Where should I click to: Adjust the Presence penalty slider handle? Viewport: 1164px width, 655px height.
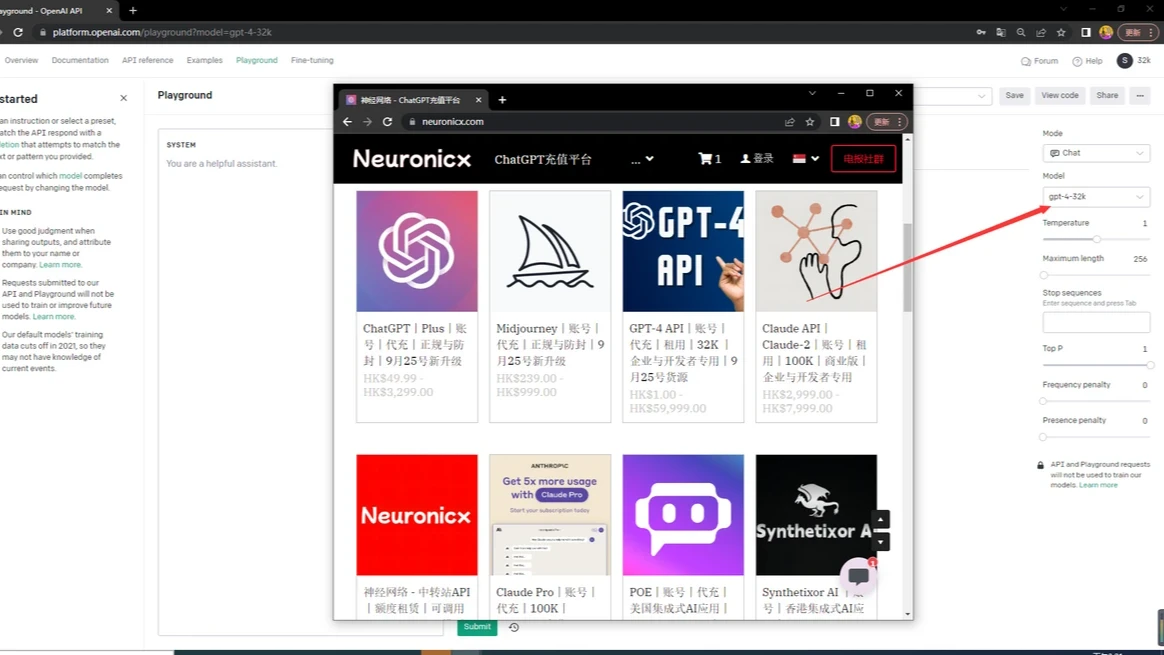point(1043,437)
